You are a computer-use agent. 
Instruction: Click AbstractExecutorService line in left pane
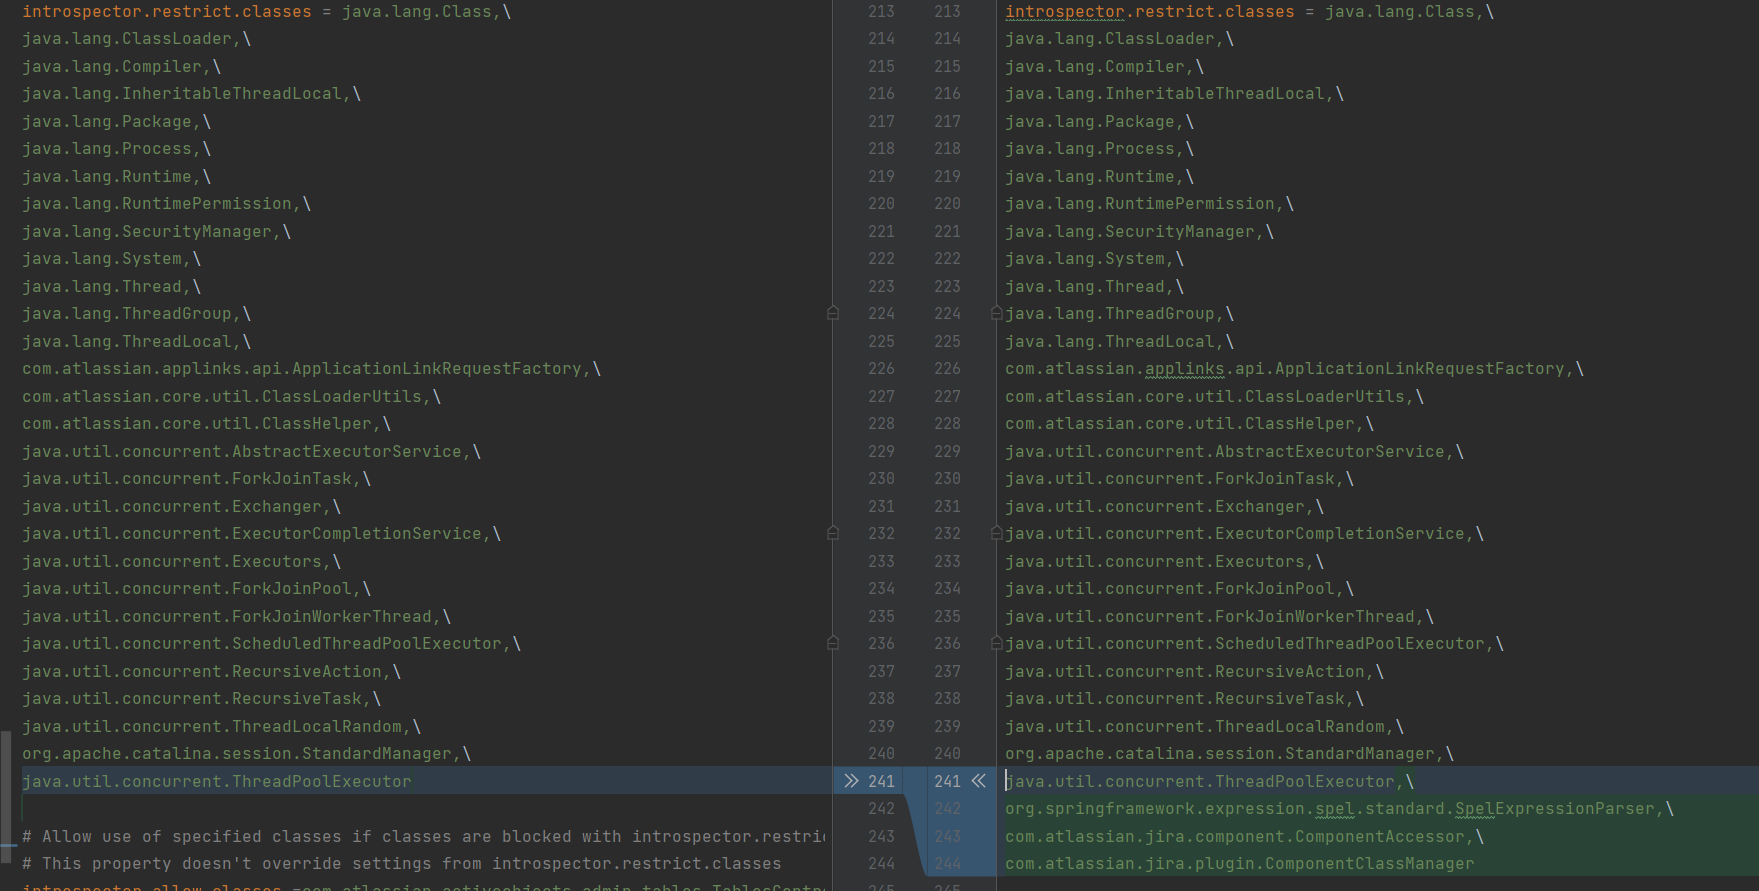click(x=251, y=452)
